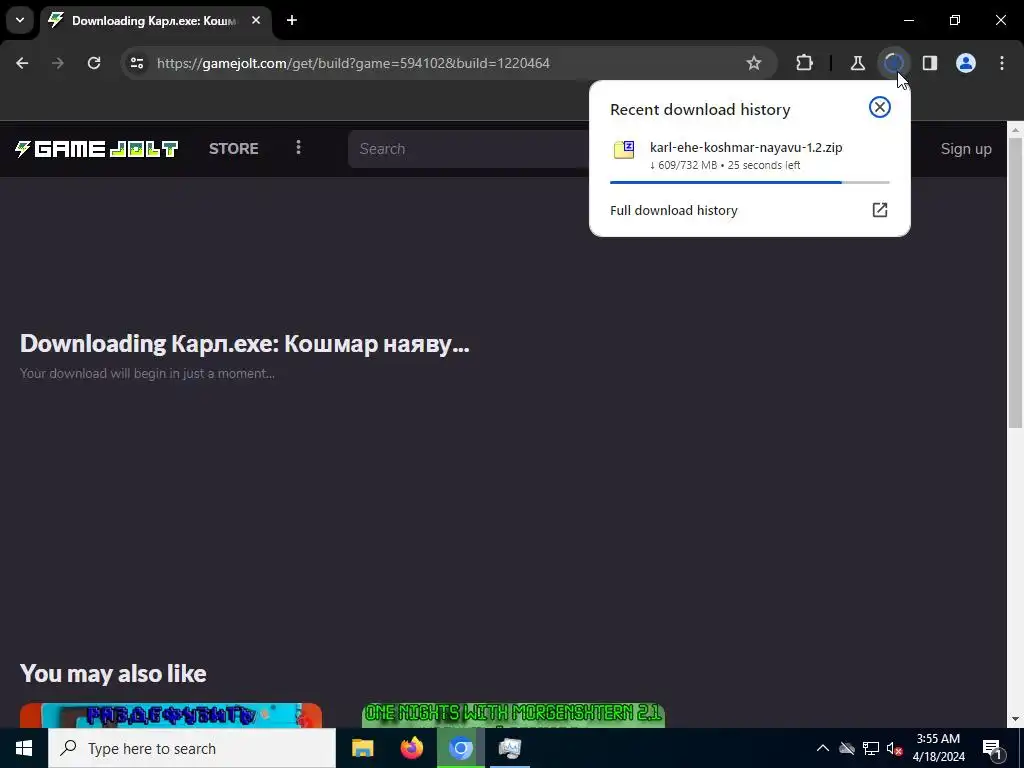
Task: Click the muted volume tray icon
Action: click(x=894, y=748)
